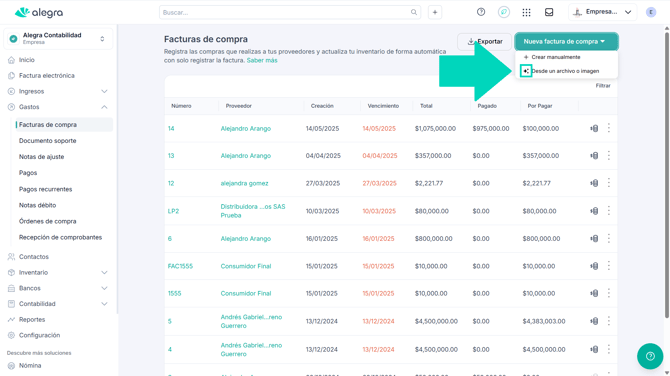The width and height of the screenshot is (670, 376).
Task: Open more options for invoice 4
Action: tap(609, 349)
